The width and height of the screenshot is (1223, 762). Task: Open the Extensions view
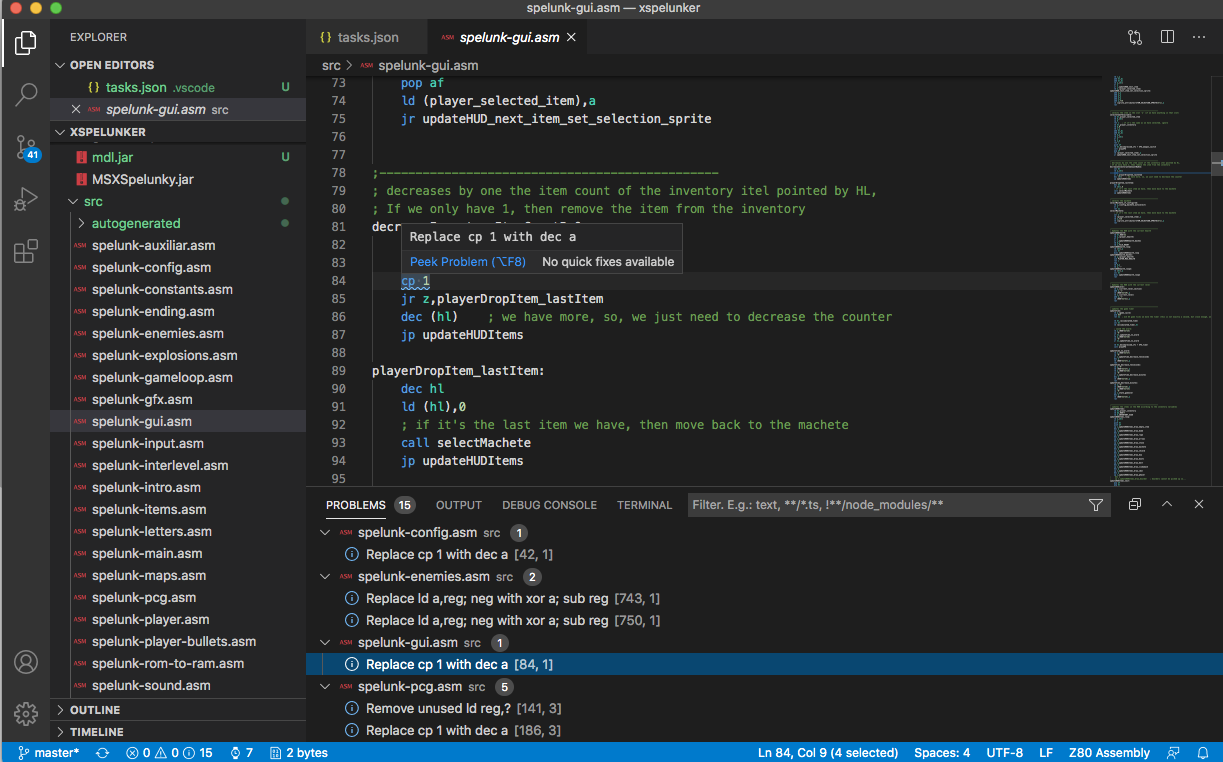click(x=26, y=252)
